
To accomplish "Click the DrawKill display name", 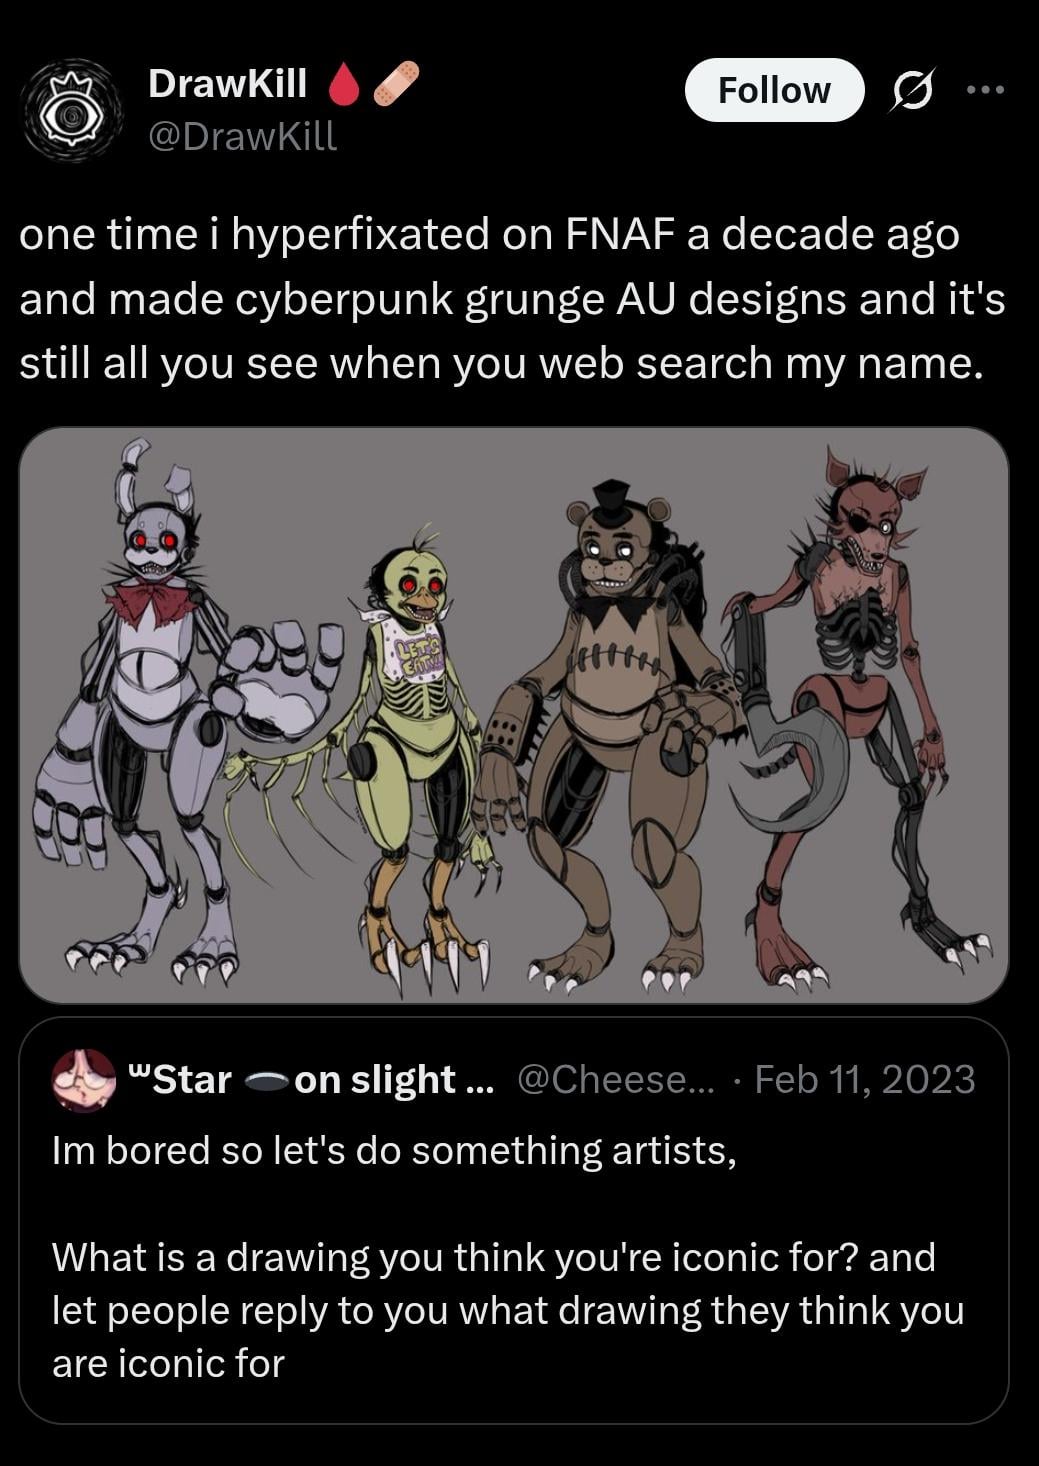I will coord(228,84).
